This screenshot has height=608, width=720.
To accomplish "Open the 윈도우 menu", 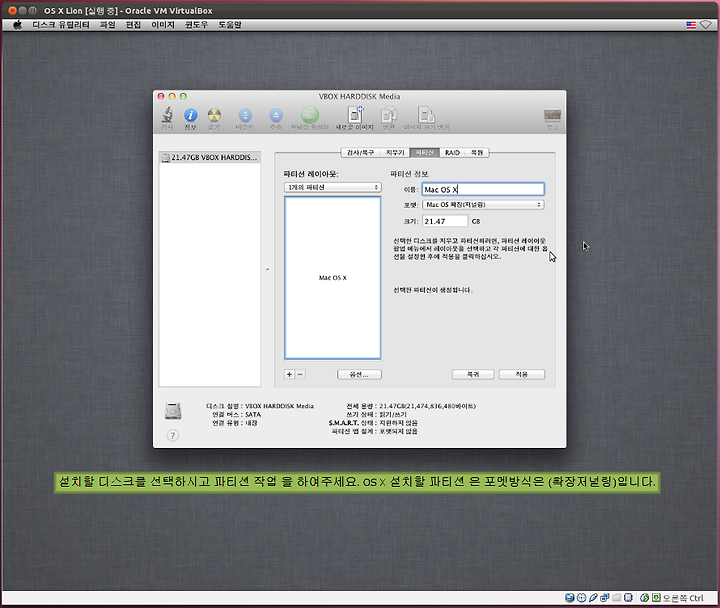I will click(197, 25).
